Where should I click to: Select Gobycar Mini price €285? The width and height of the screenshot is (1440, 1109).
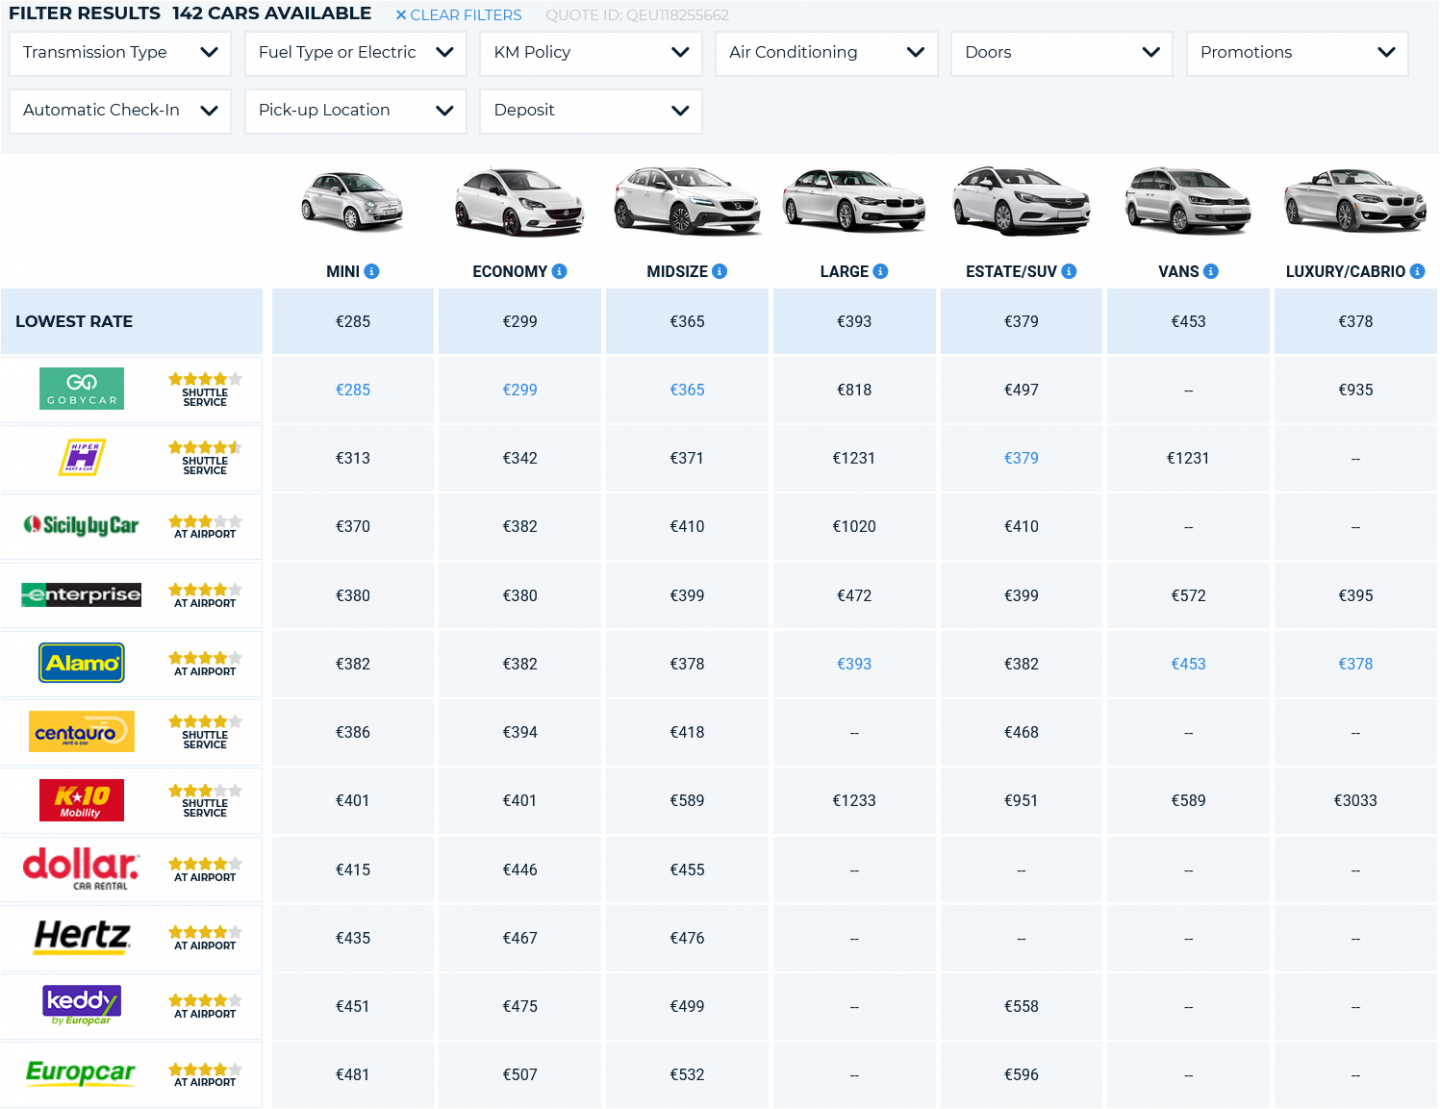pyautogui.click(x=353, y=390)
